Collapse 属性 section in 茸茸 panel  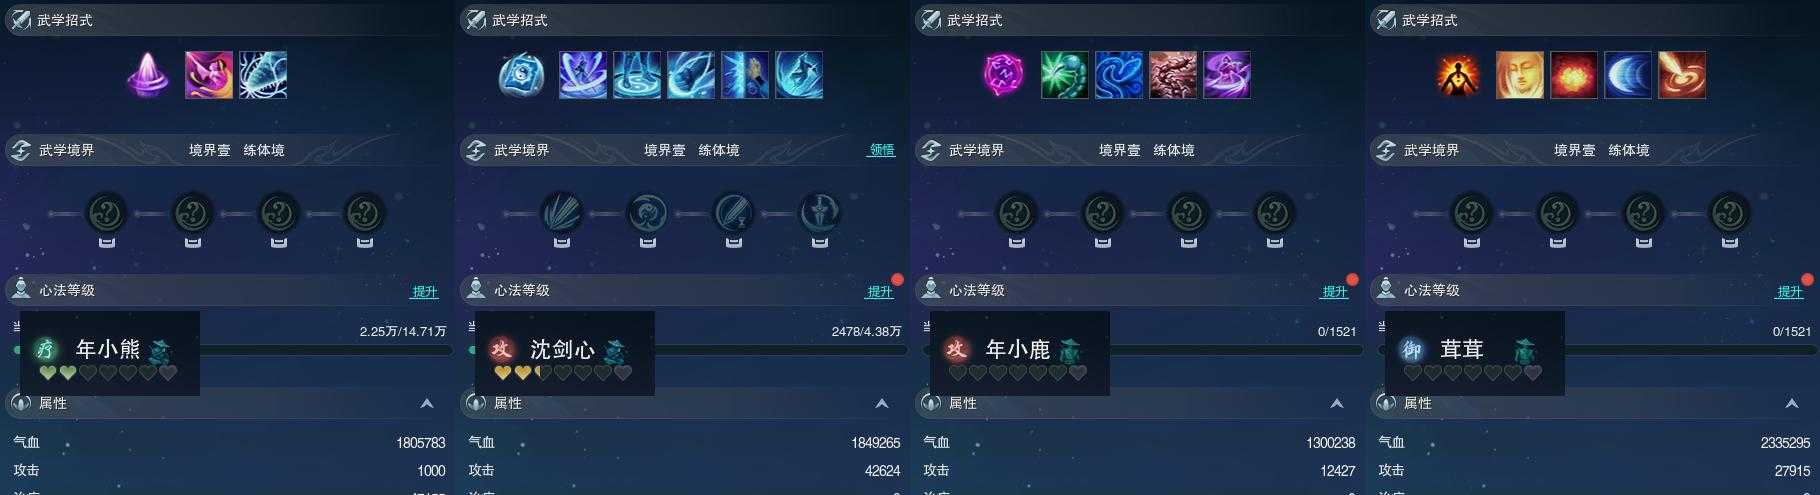pos(1792,403)
